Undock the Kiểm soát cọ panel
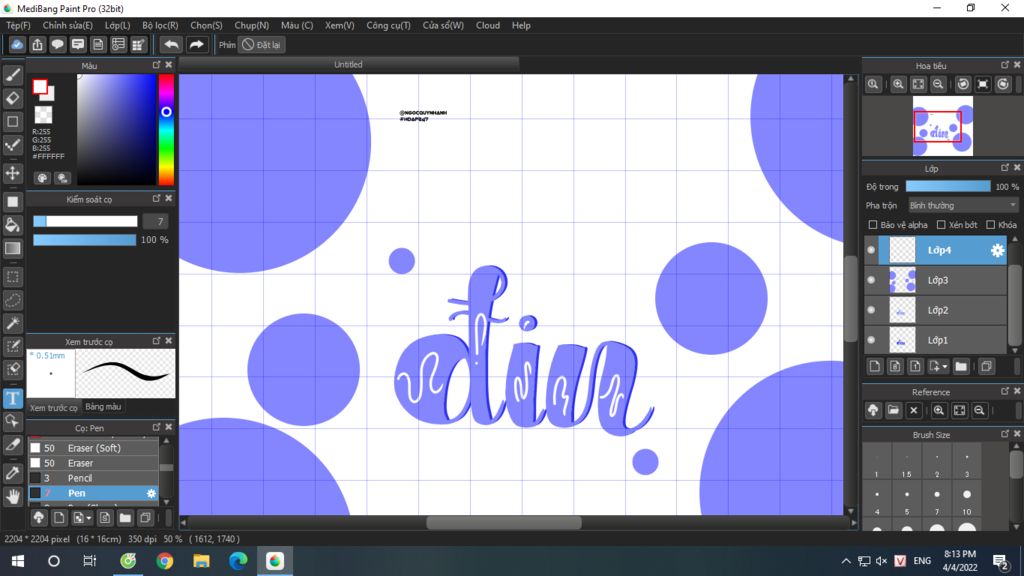This screenshot has height=576, width=1024. click(x=156, y=199)
